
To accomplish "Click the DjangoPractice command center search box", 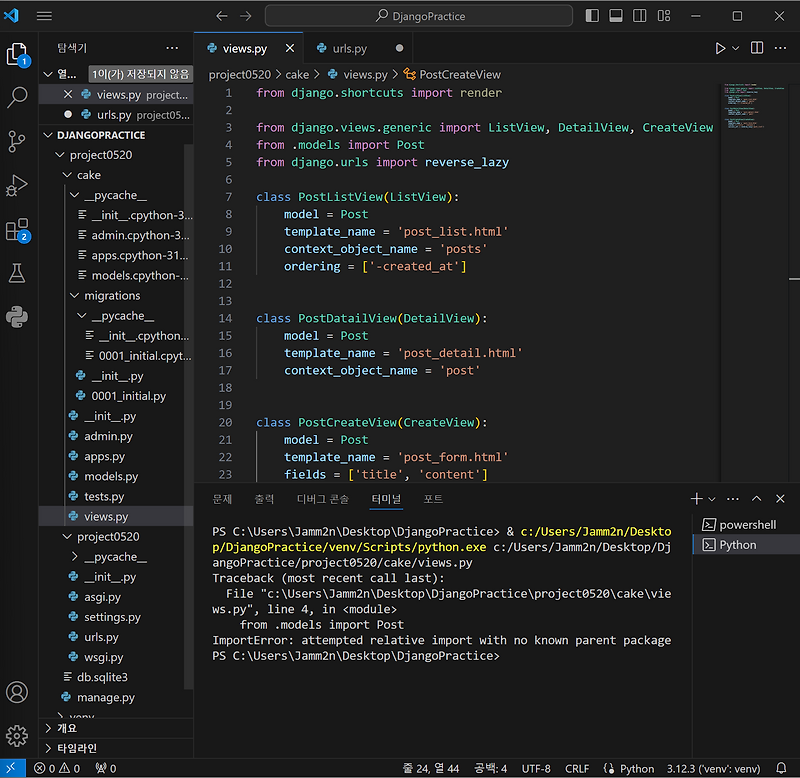I will click(419, 16).
